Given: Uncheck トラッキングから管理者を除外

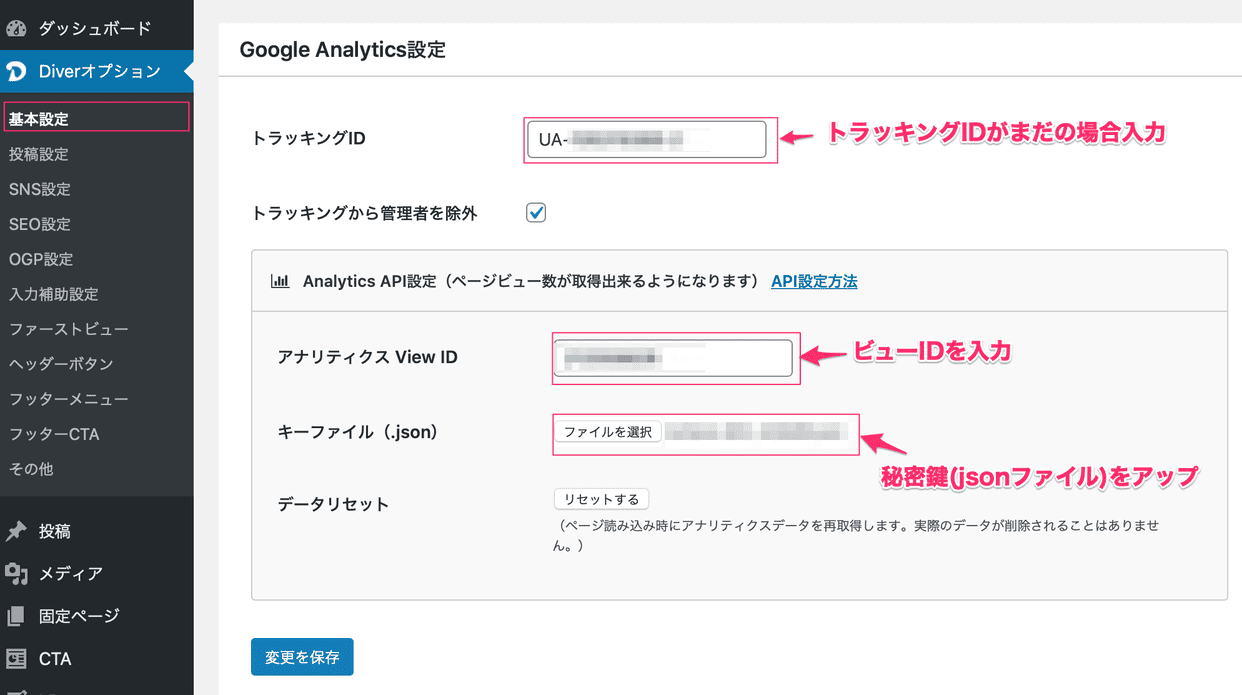Looking at the screenshot, I should coord(535,212).
